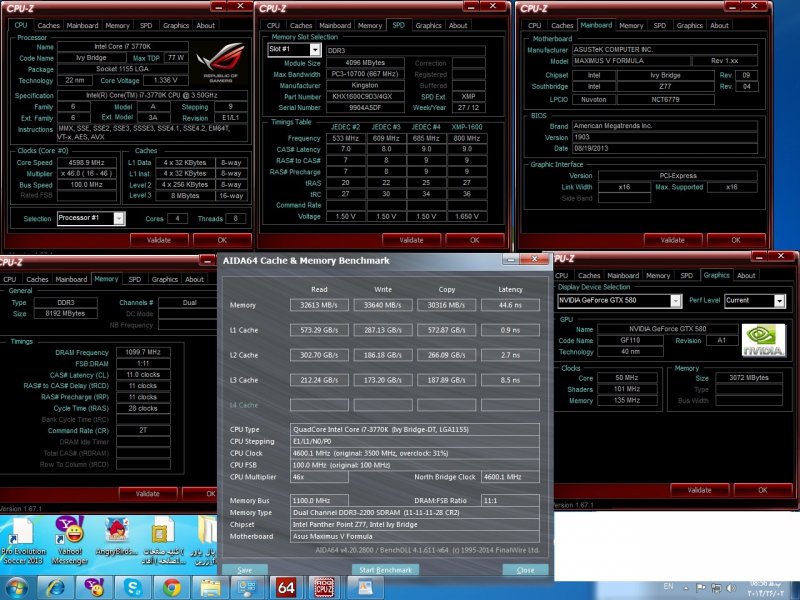The height and width of the screenshot is (600, 800).
Task: Click OK in the CPU window
Action: click(222, 240)
